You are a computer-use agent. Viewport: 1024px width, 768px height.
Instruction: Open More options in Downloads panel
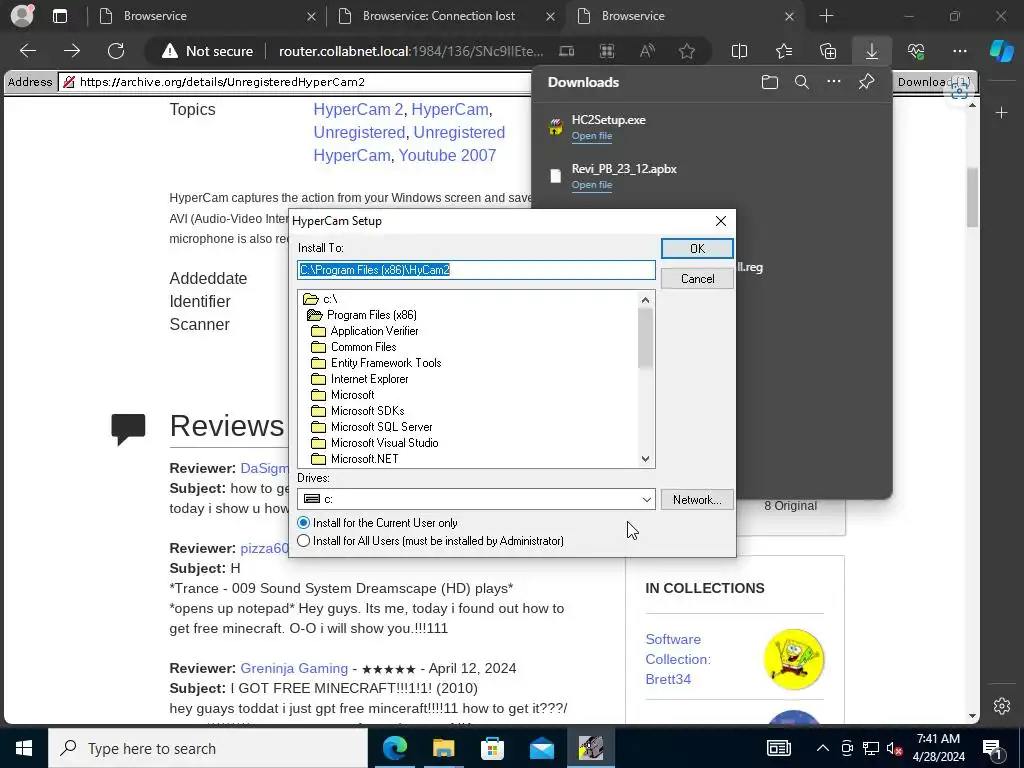(834, 82)
